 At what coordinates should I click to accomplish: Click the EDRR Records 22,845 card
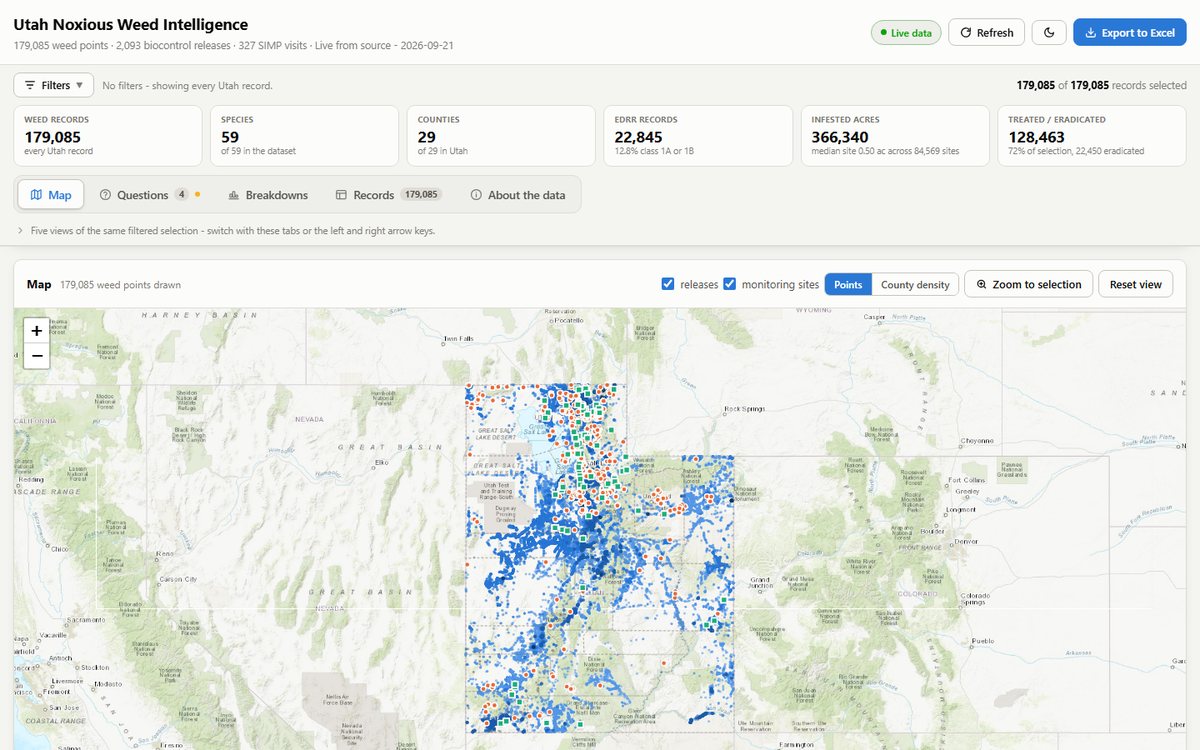pyautogui.click(x=698, y=136)
